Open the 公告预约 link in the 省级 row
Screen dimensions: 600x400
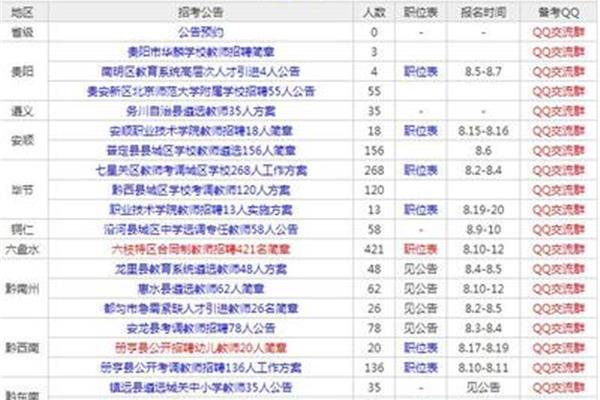coord(201,32)
